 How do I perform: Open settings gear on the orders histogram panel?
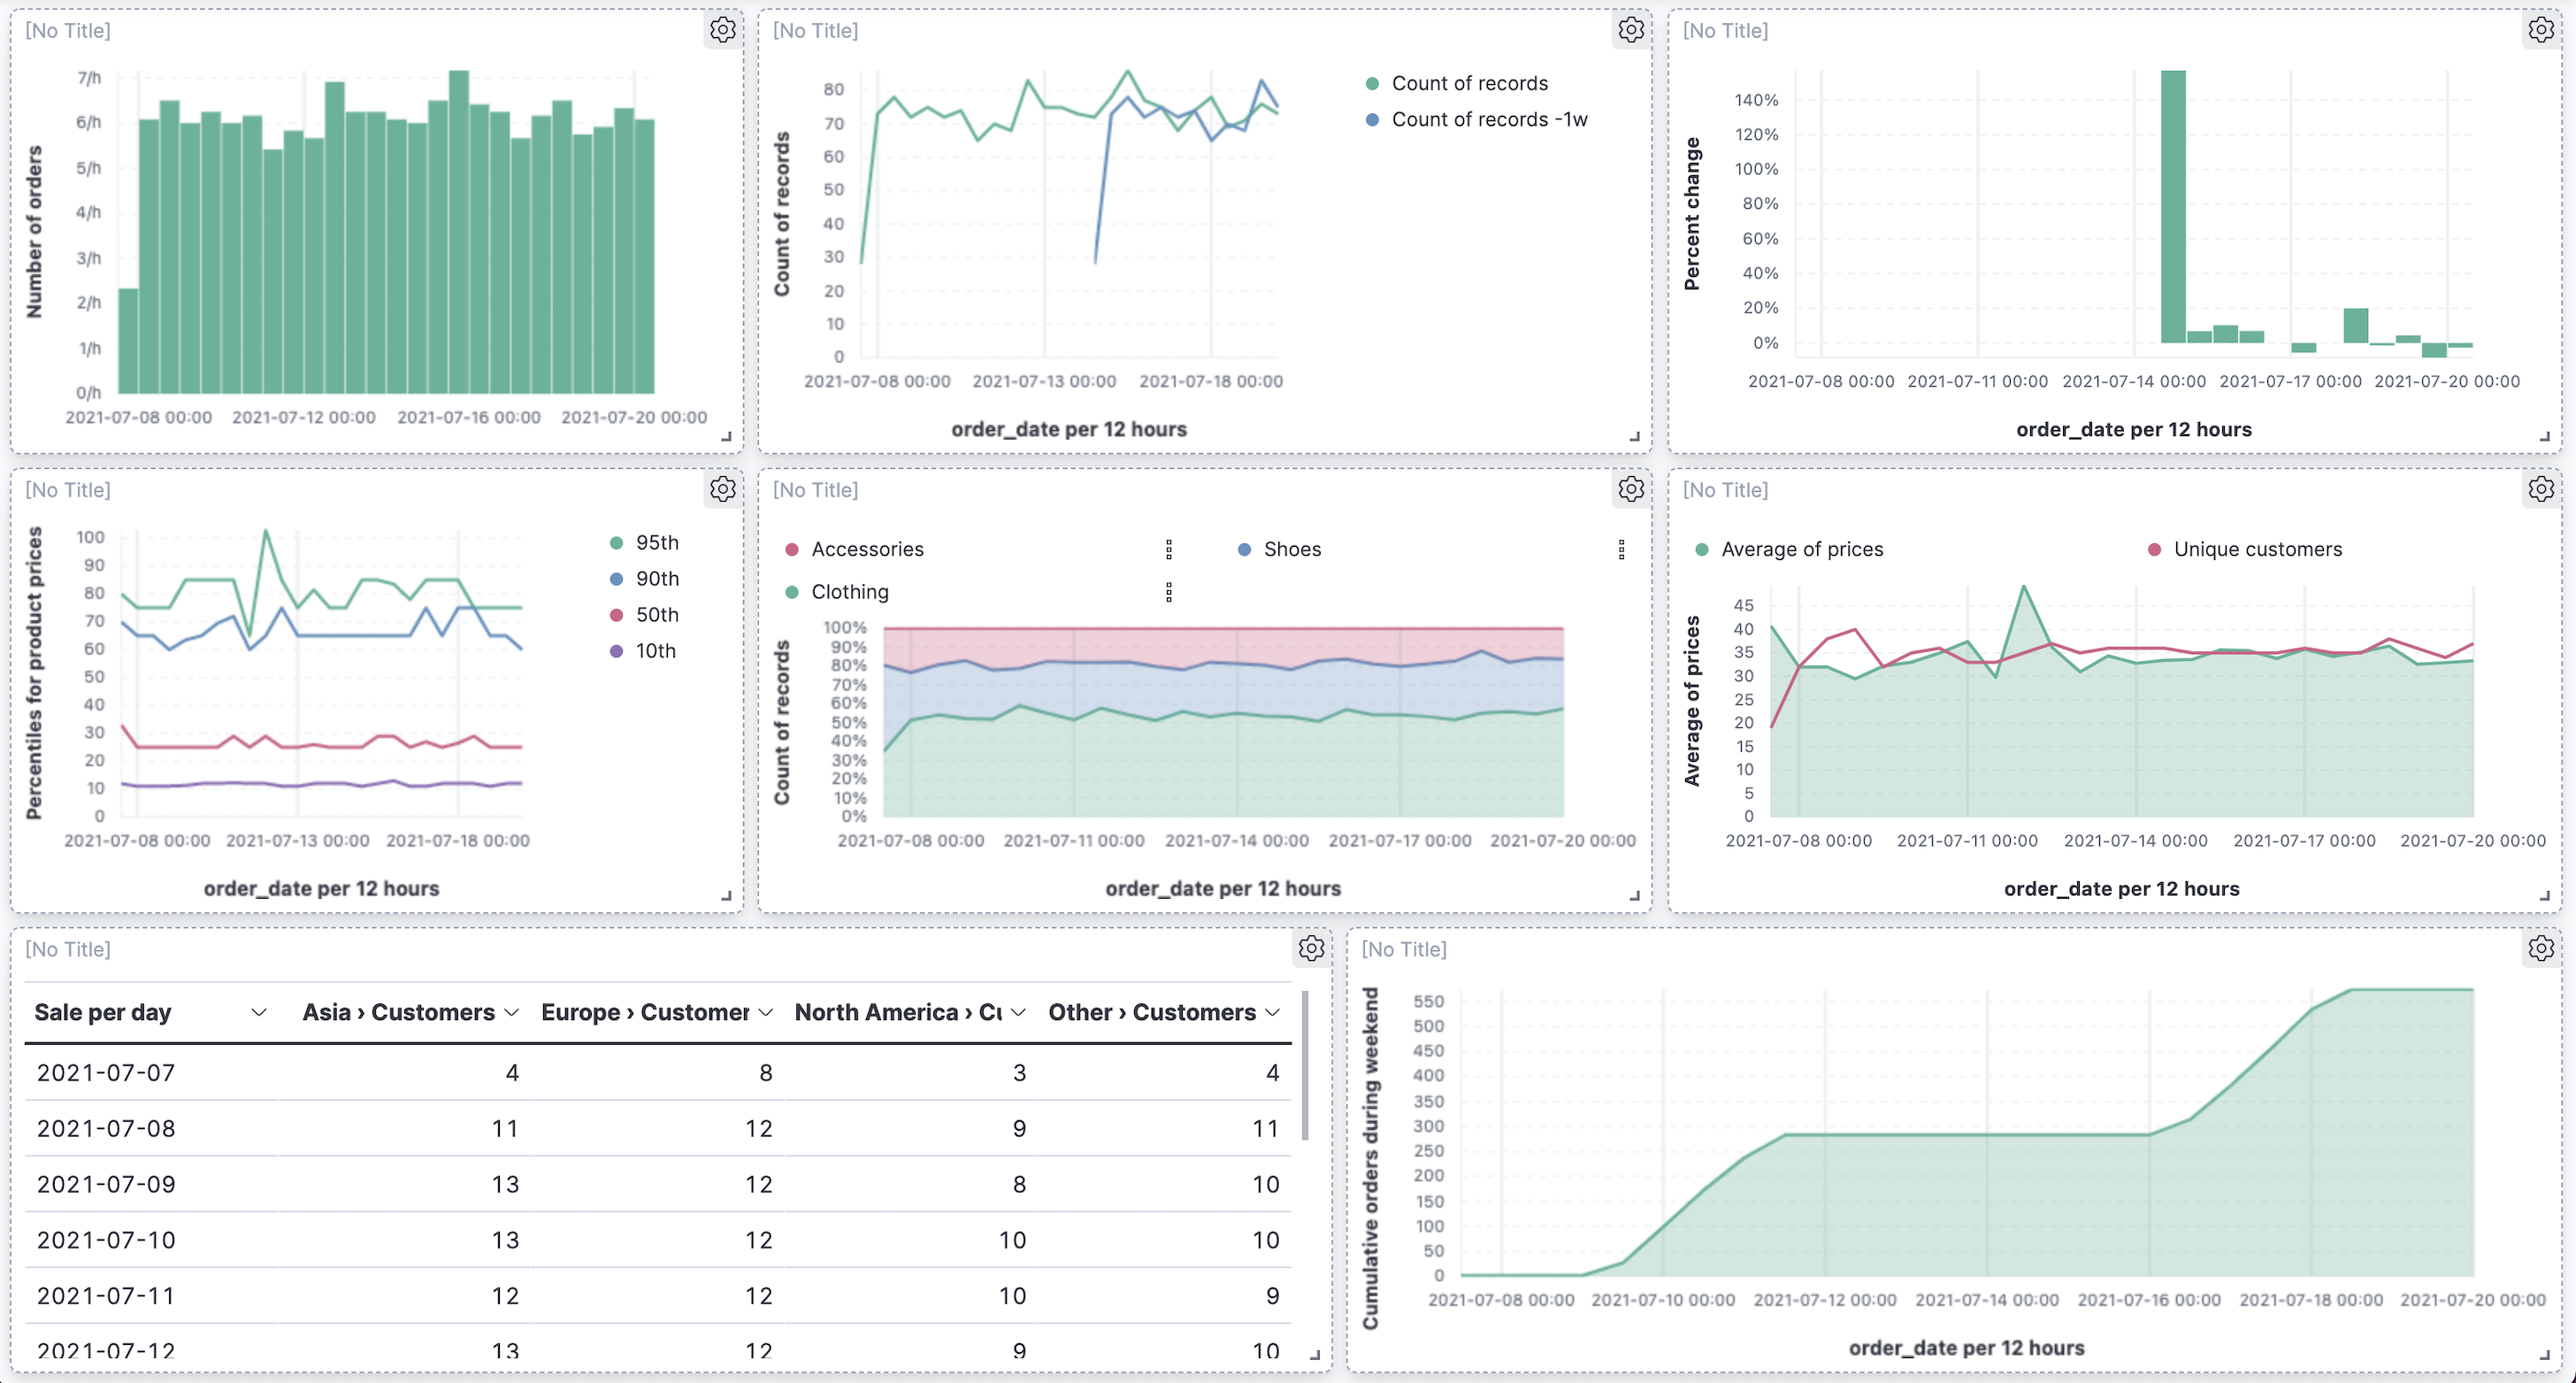pos(722,30)
